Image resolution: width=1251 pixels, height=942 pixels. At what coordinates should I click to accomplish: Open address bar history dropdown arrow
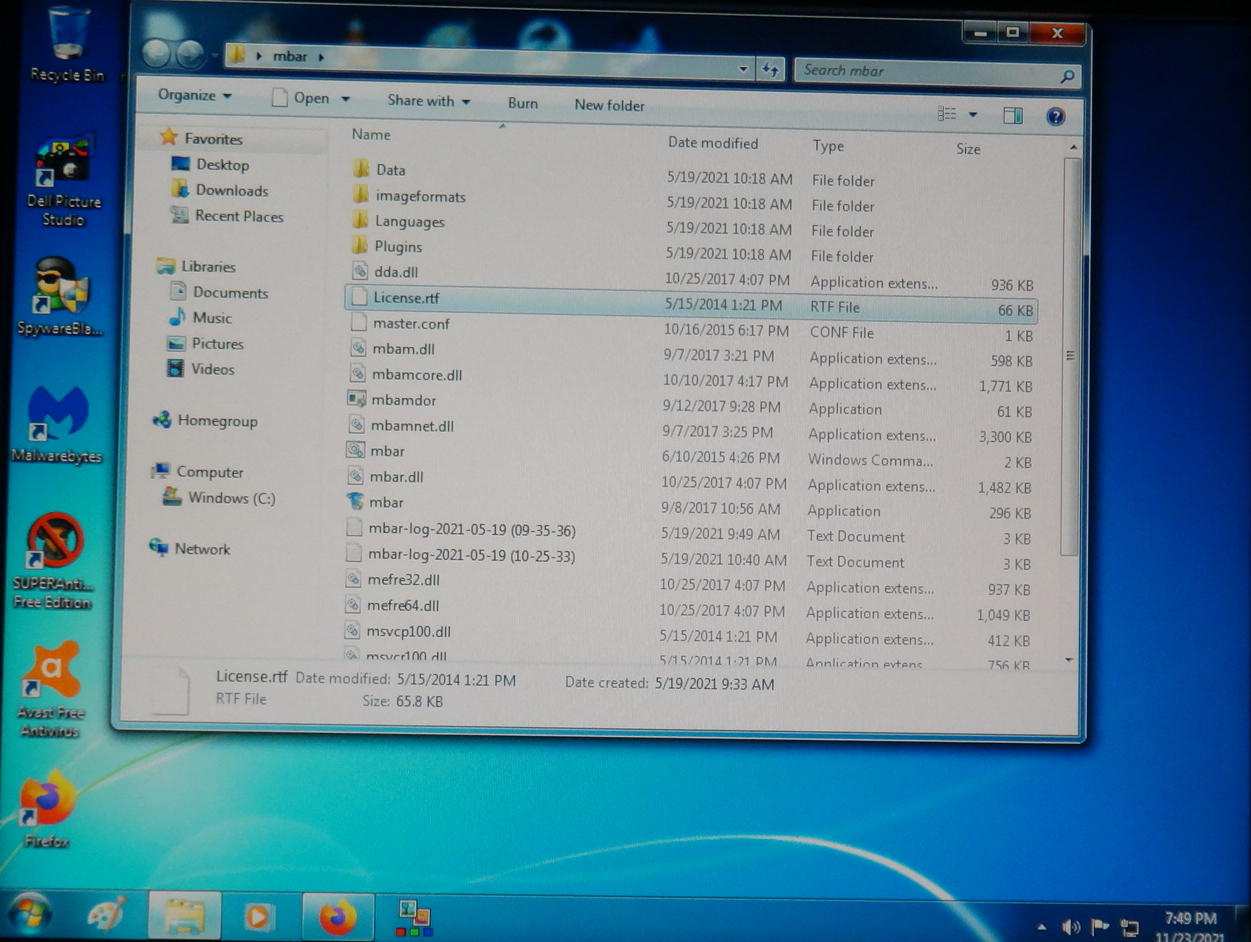click(743, 69)
